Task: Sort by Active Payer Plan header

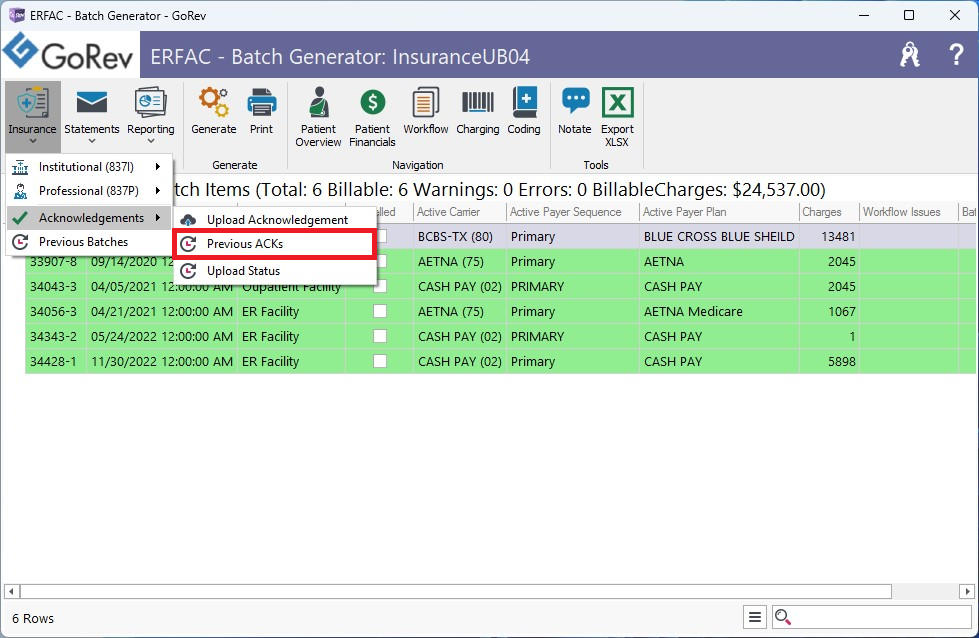Action: tap(719, 212)
